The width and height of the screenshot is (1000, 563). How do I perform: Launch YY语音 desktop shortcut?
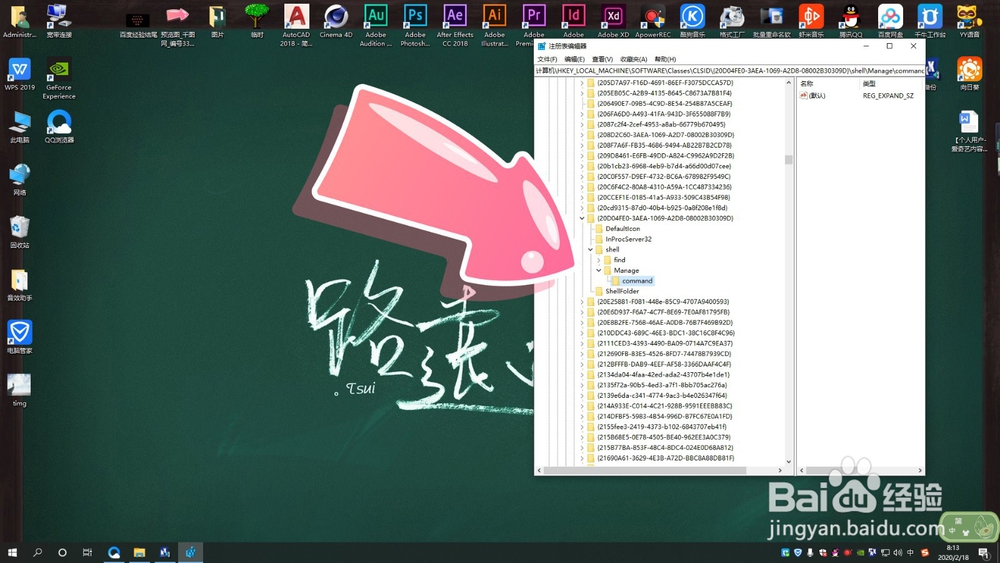[969, 21]
